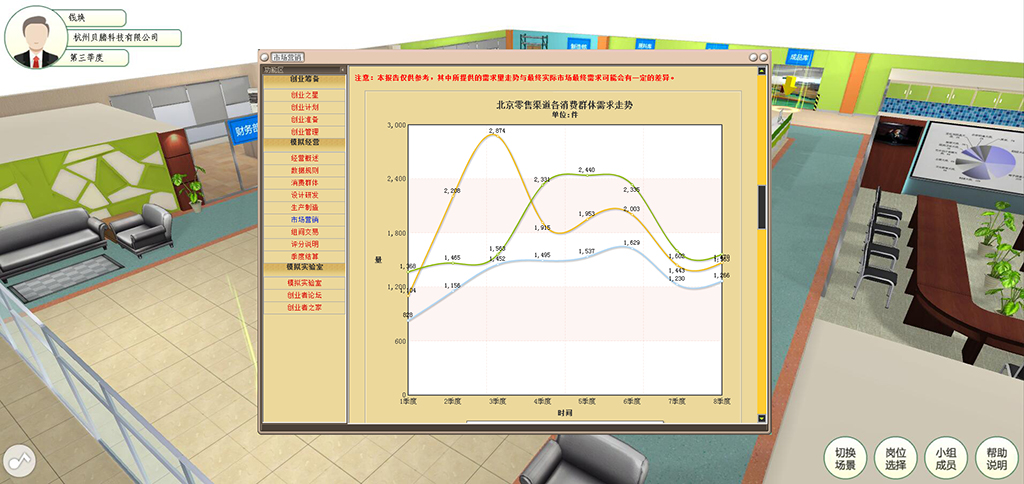Open 帮助说明 help button

click(996, 459)
